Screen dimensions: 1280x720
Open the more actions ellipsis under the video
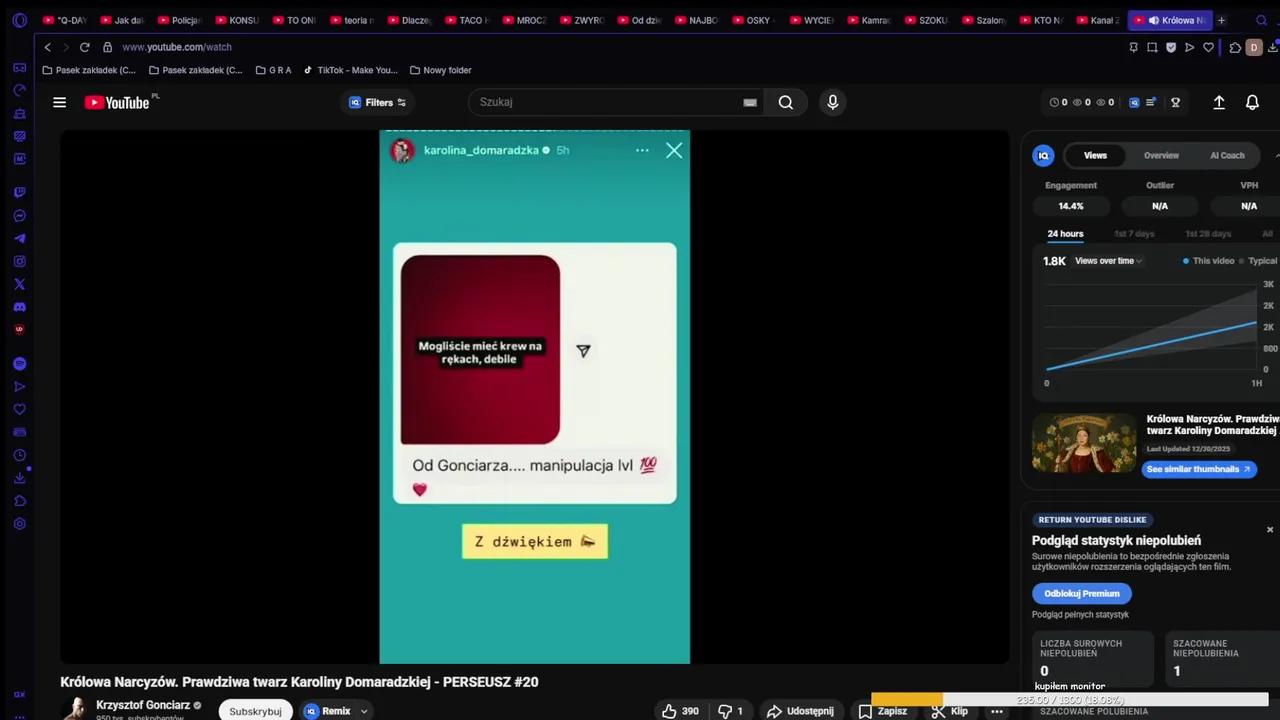(x=997, y=711)
